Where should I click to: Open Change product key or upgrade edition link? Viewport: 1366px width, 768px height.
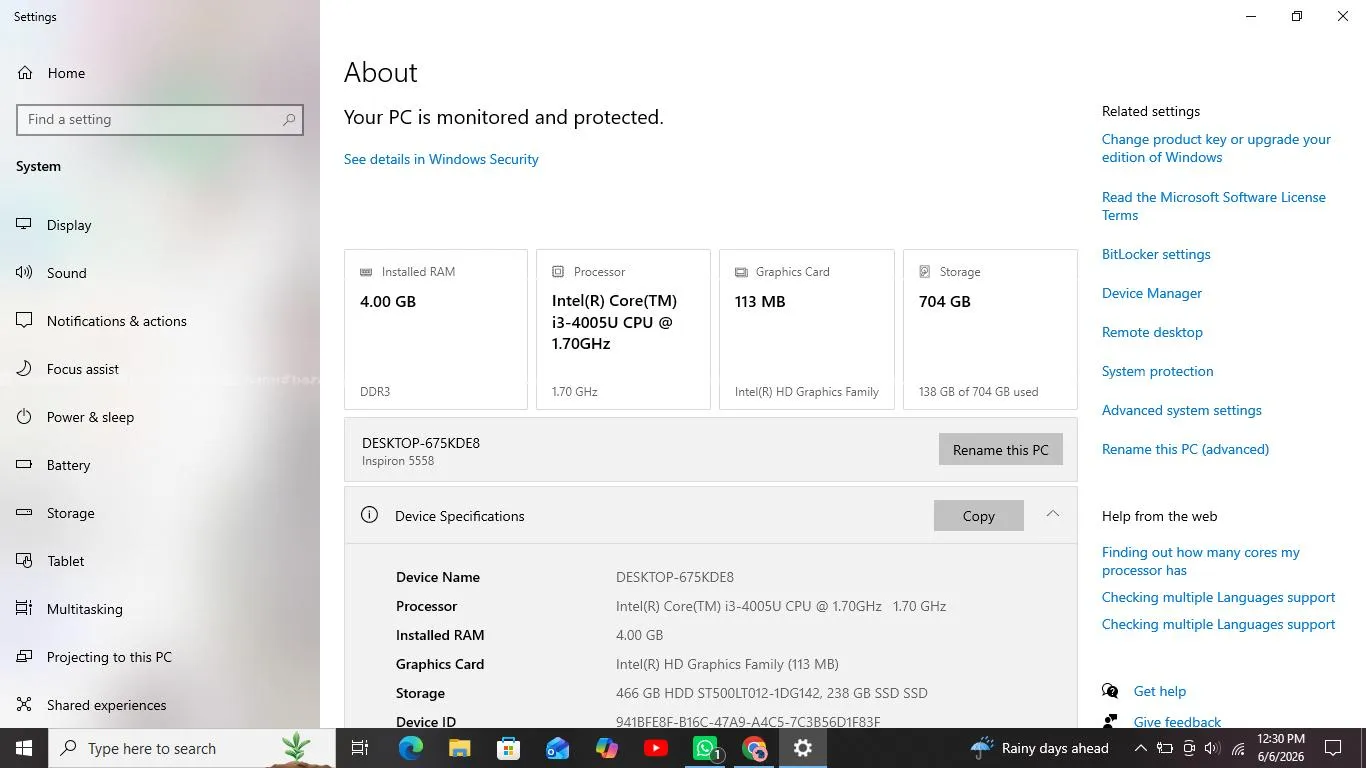click(x=1216, y=148)
